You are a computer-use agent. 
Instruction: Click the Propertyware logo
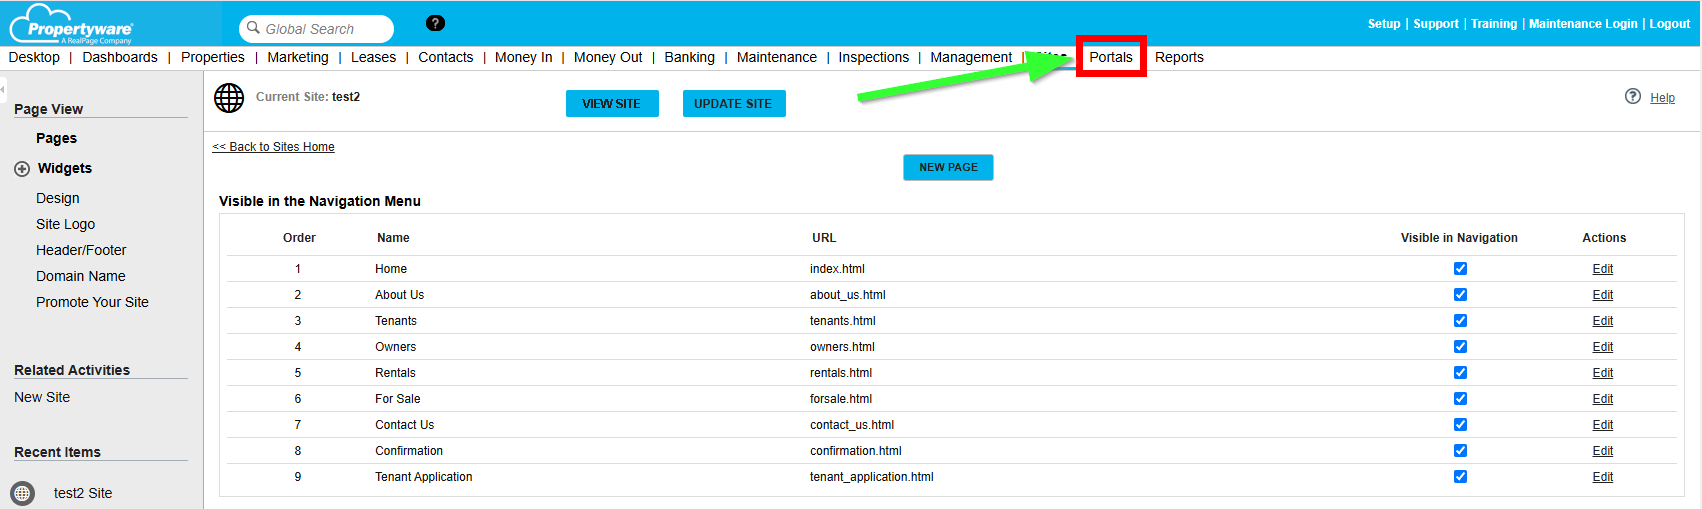click(x=72, y=24)
